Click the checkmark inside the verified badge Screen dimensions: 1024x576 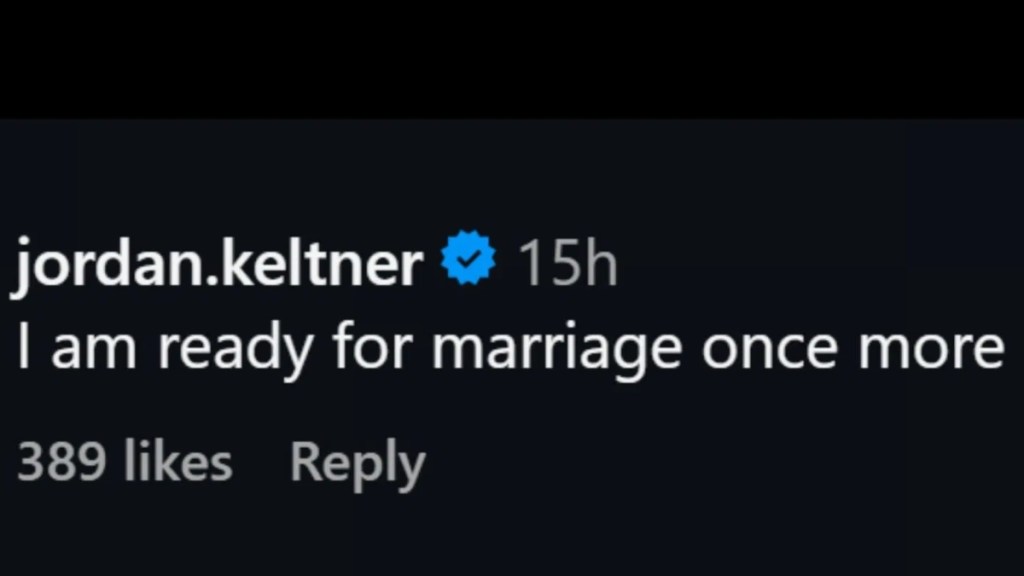[469, 260]
